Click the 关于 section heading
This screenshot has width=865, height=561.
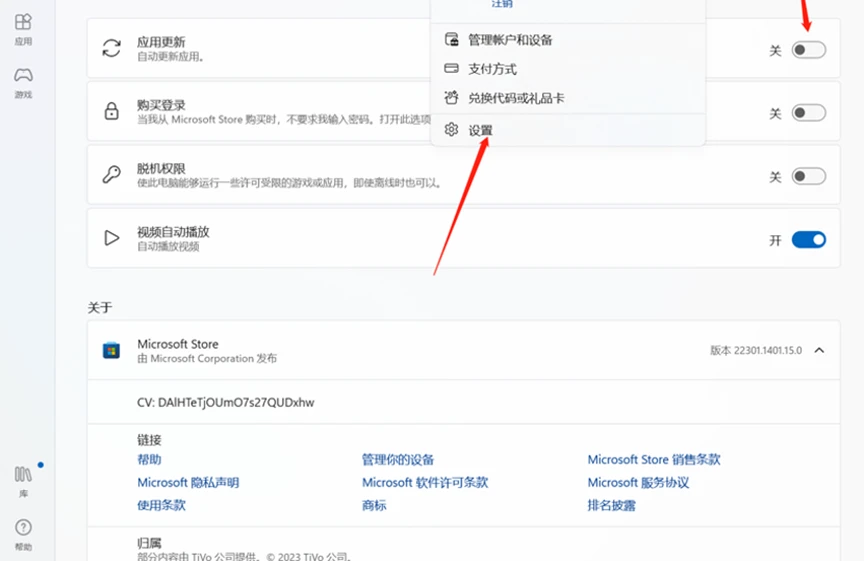100,307
